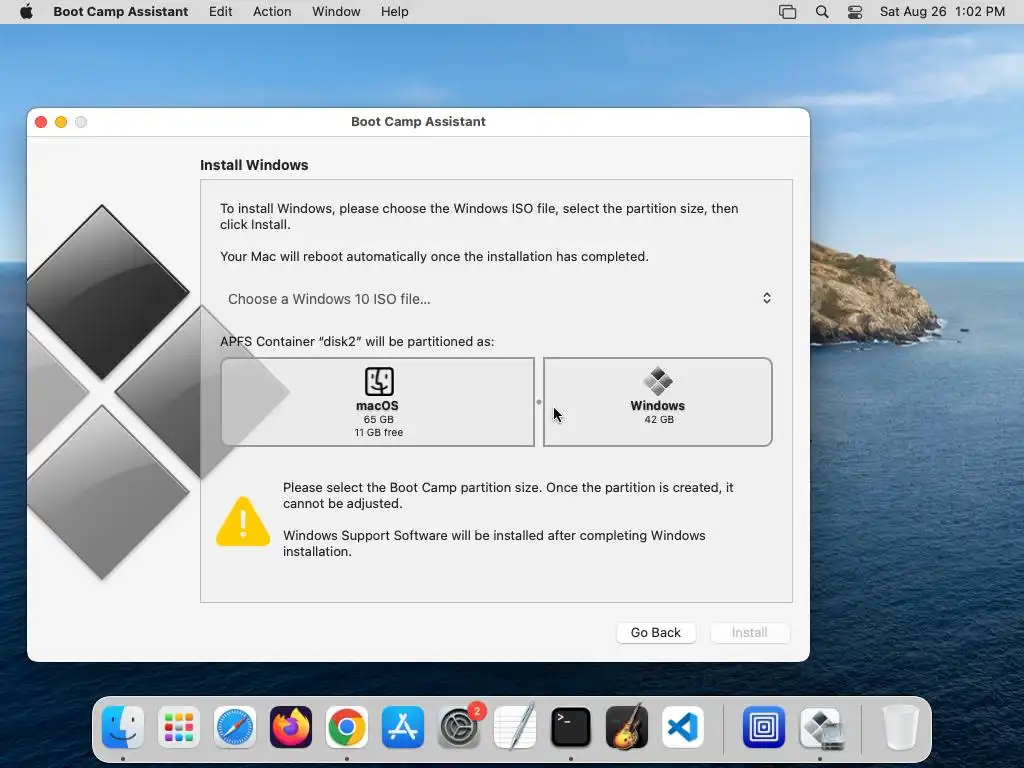Open the Trash from the Dock

[901, 727]
